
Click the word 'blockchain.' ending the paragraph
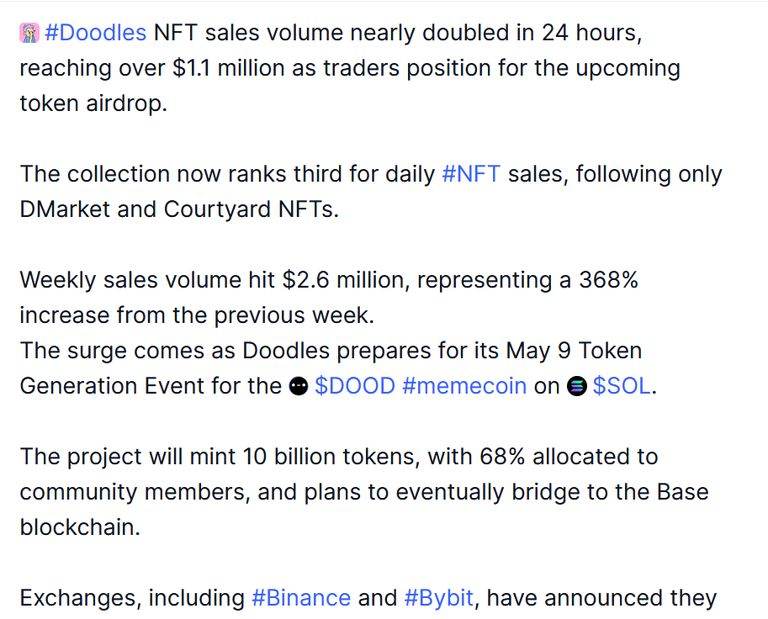pos(80,527)
